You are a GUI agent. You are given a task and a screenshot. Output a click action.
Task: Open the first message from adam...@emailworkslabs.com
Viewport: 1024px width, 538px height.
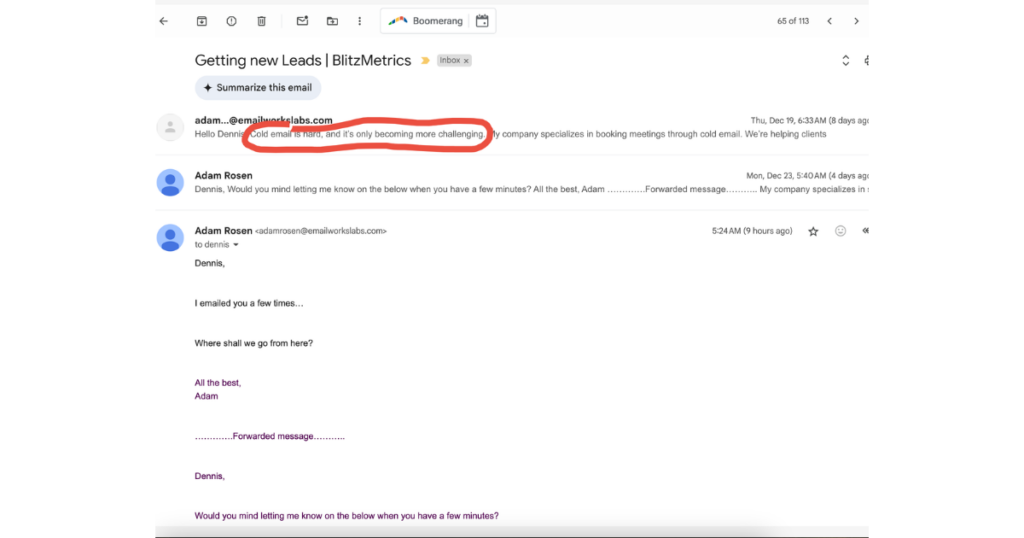[512, 127]
